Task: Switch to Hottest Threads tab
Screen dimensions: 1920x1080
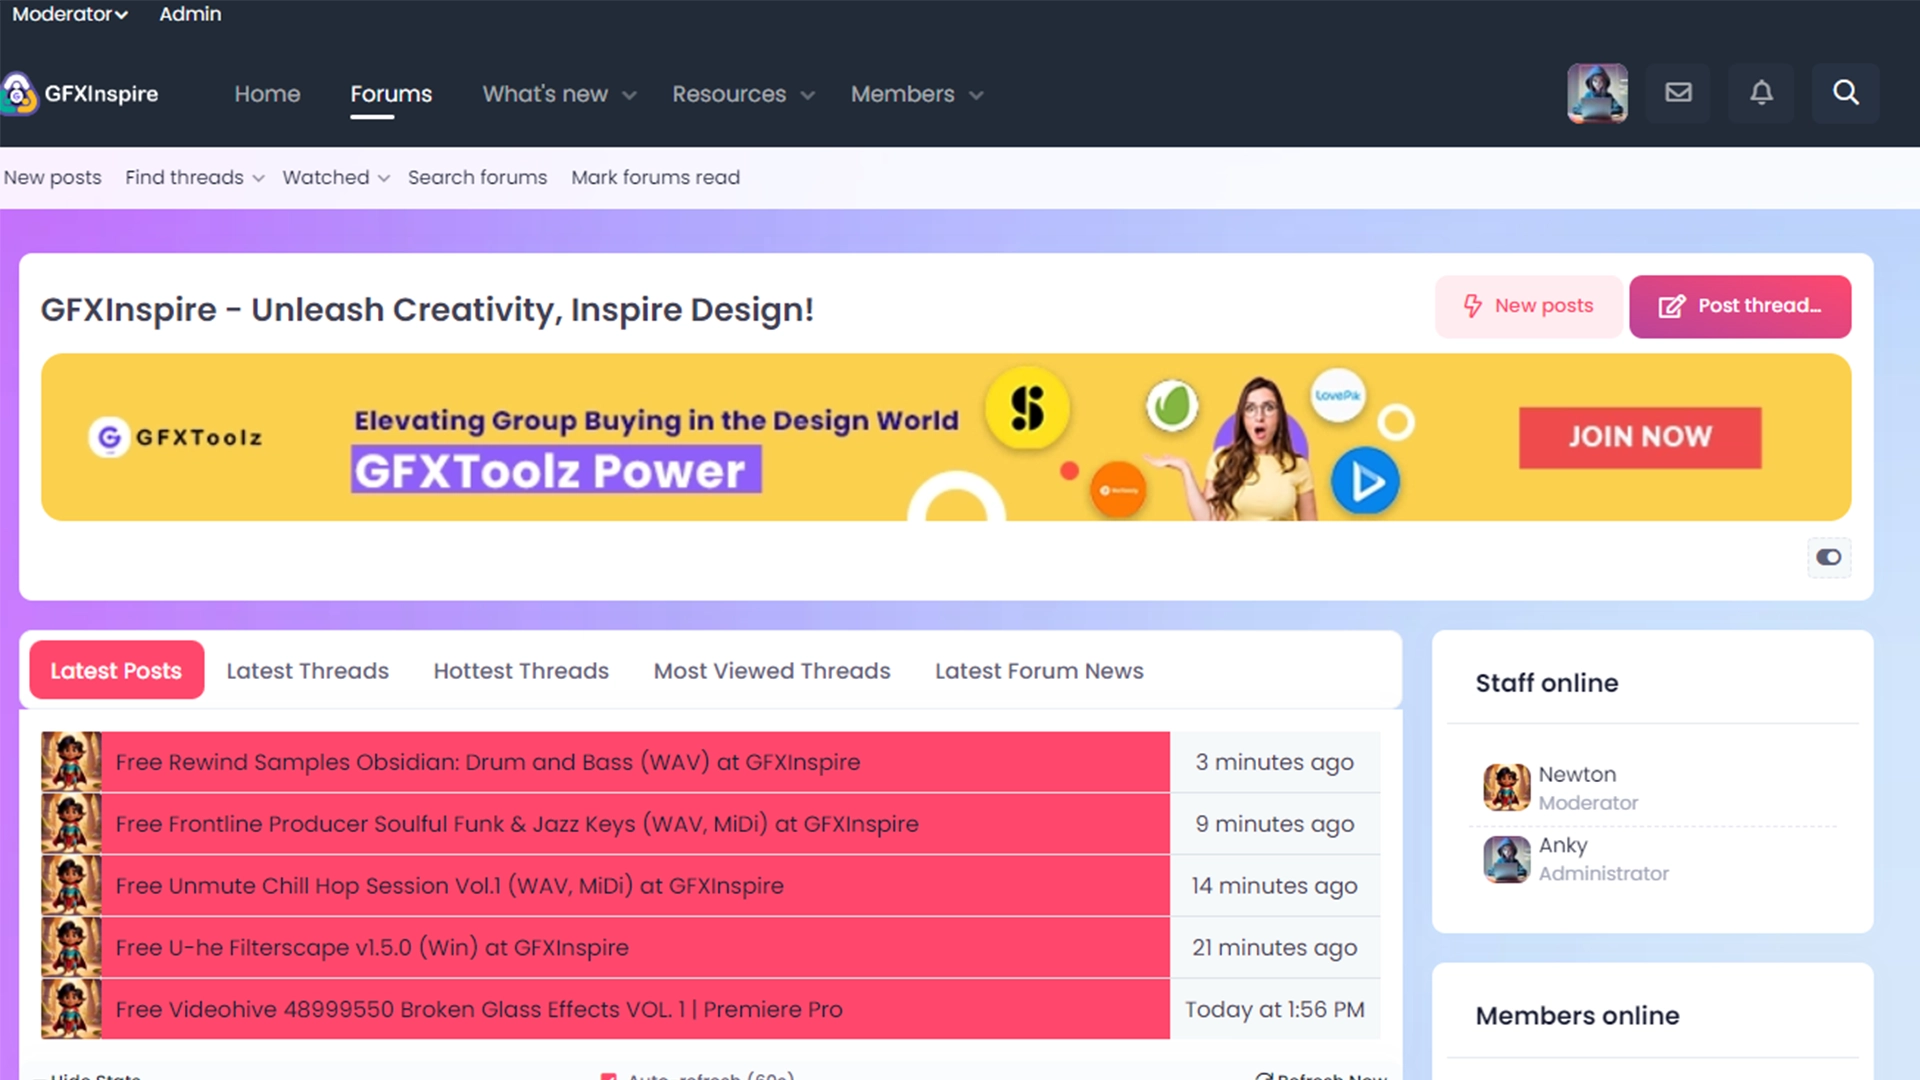Action: coord(520,671)
